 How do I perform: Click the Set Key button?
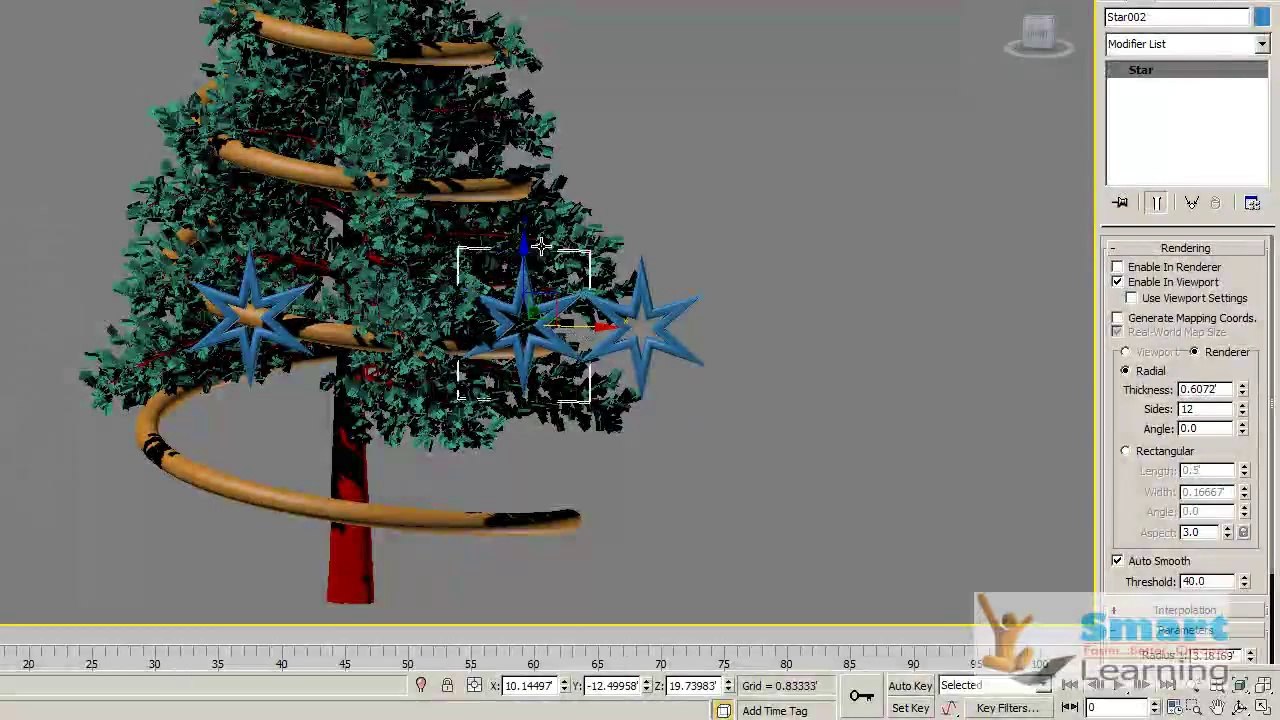click(910, 708)
